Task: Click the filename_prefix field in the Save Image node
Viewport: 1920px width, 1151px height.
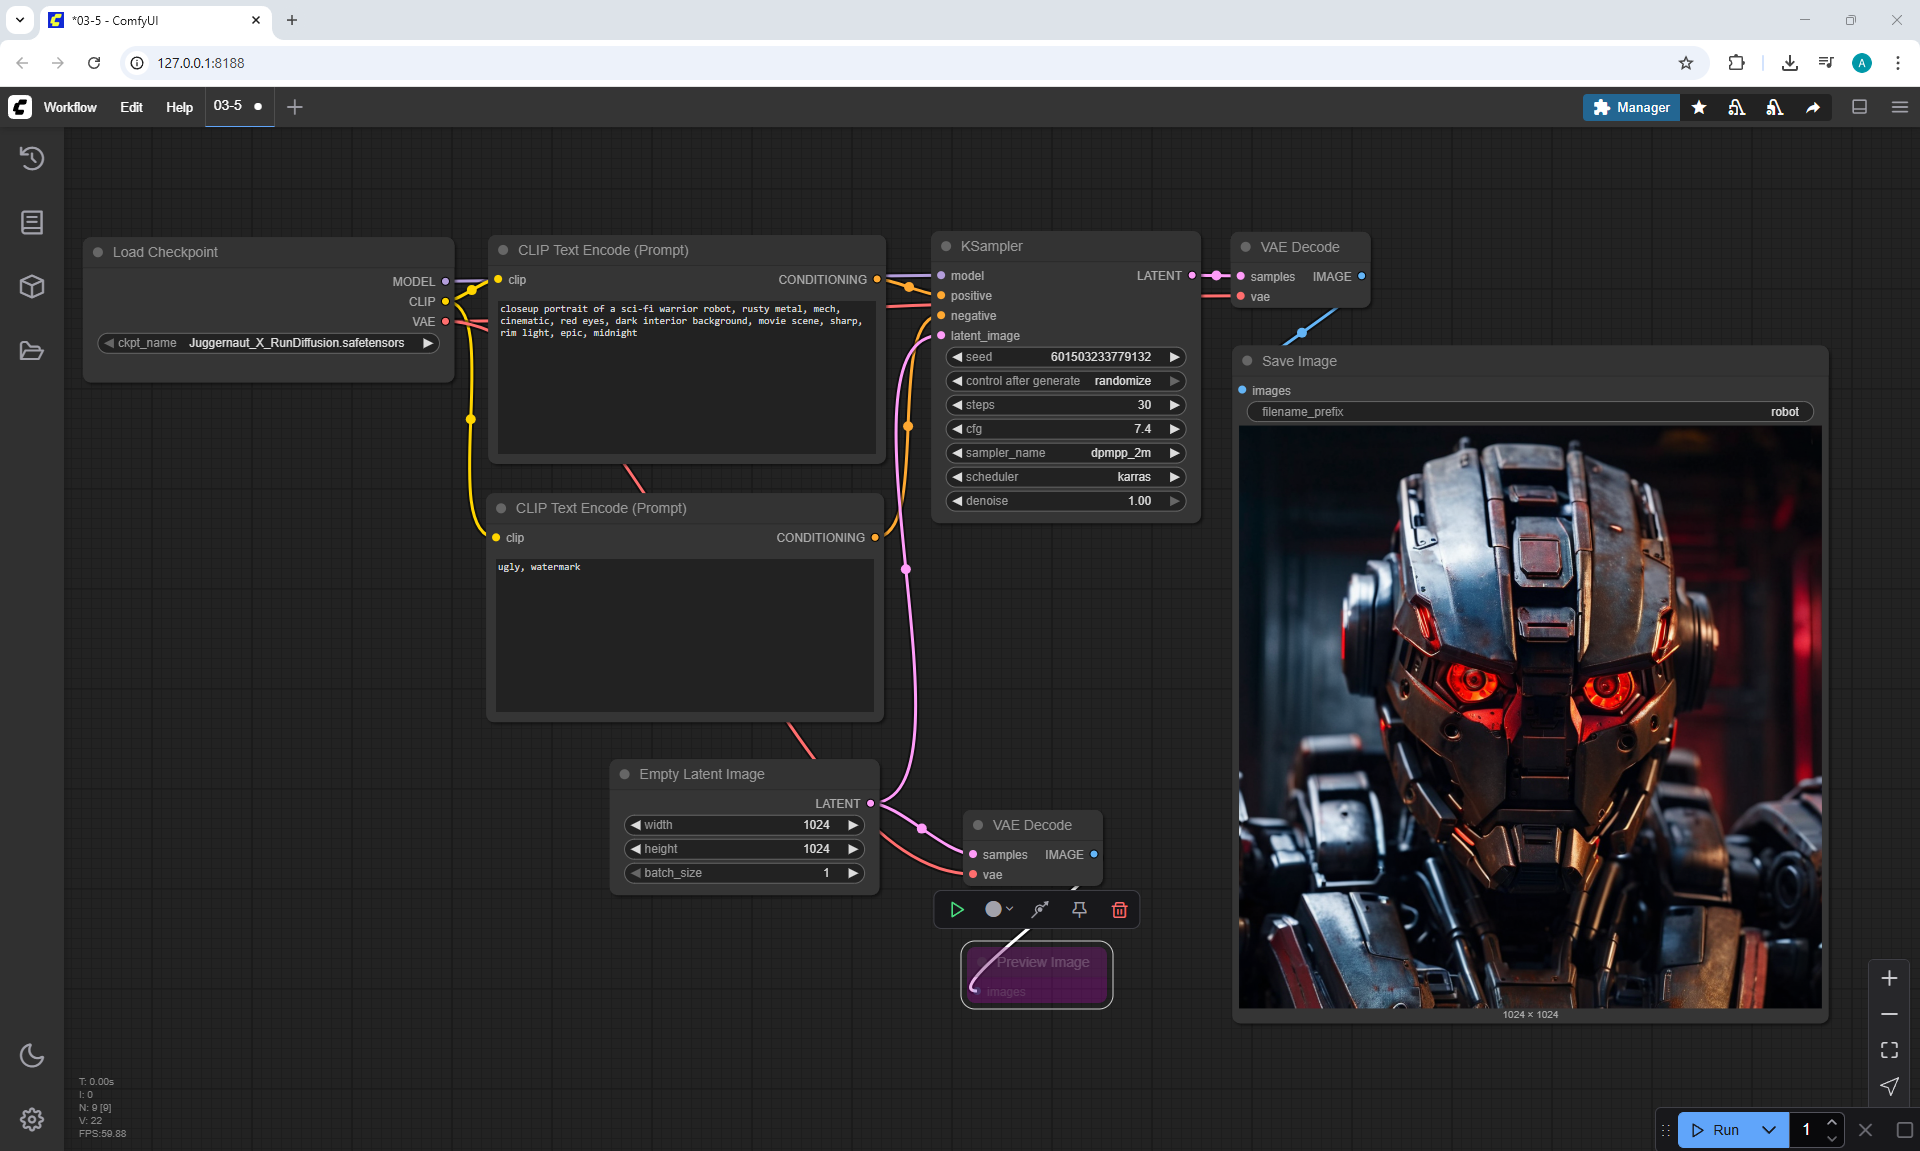Action: click(1529, 412)
